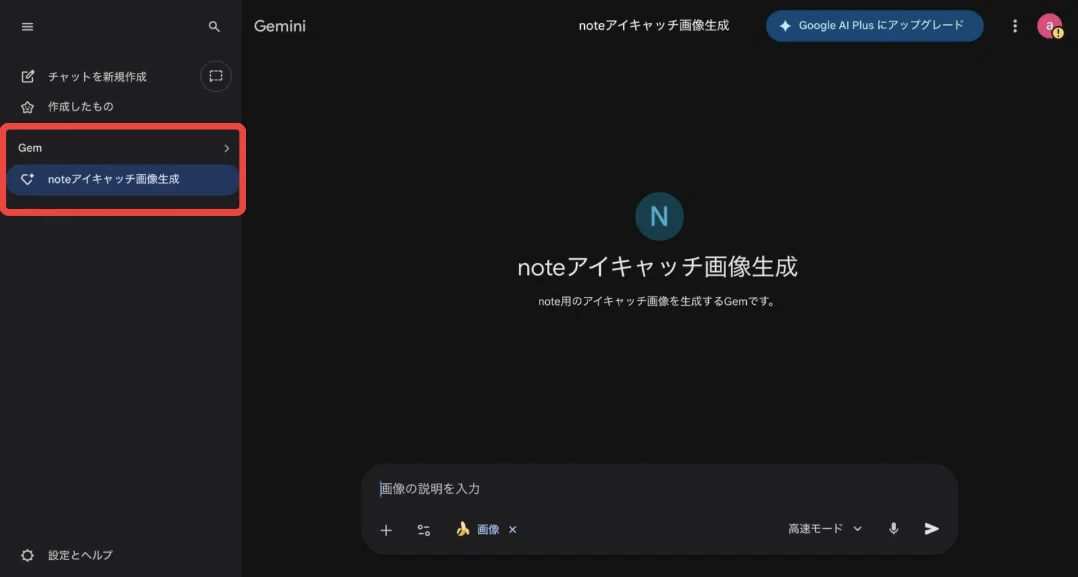1078x577 pixels.
Task: Click the Gem section heading
Action: (x=30, y=148)
